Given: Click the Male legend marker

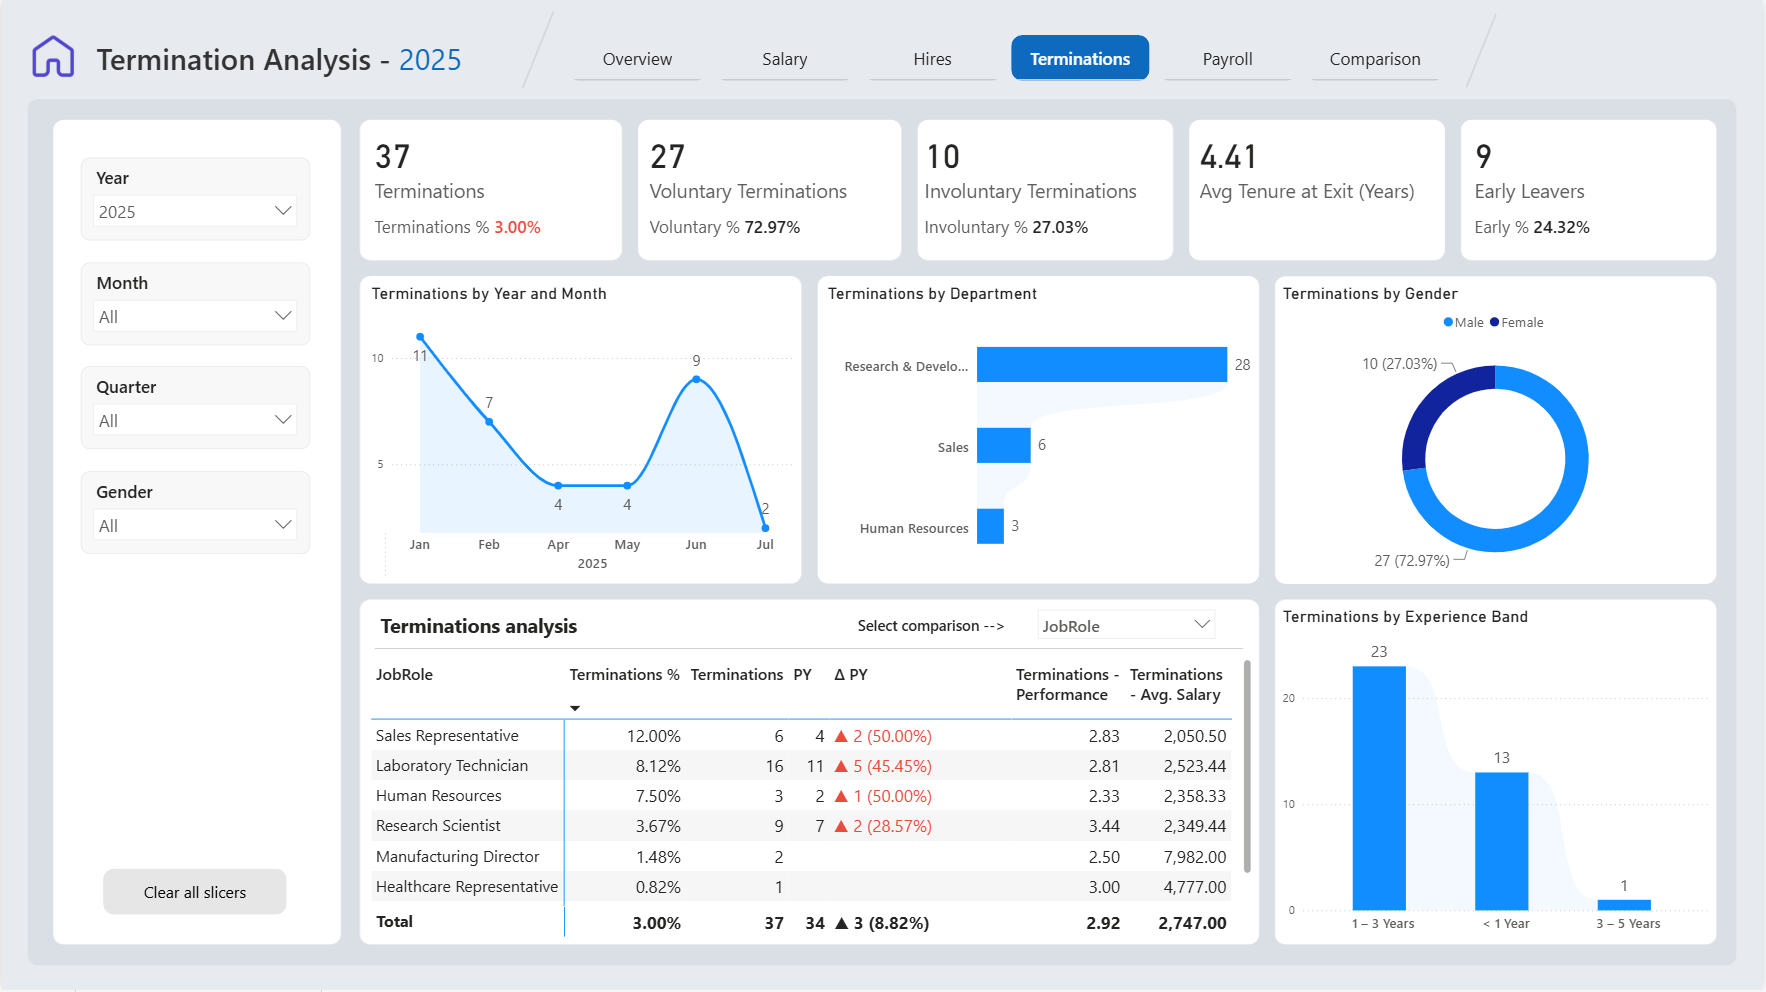Looking at the screenshot, I should tap(1448, 322).
